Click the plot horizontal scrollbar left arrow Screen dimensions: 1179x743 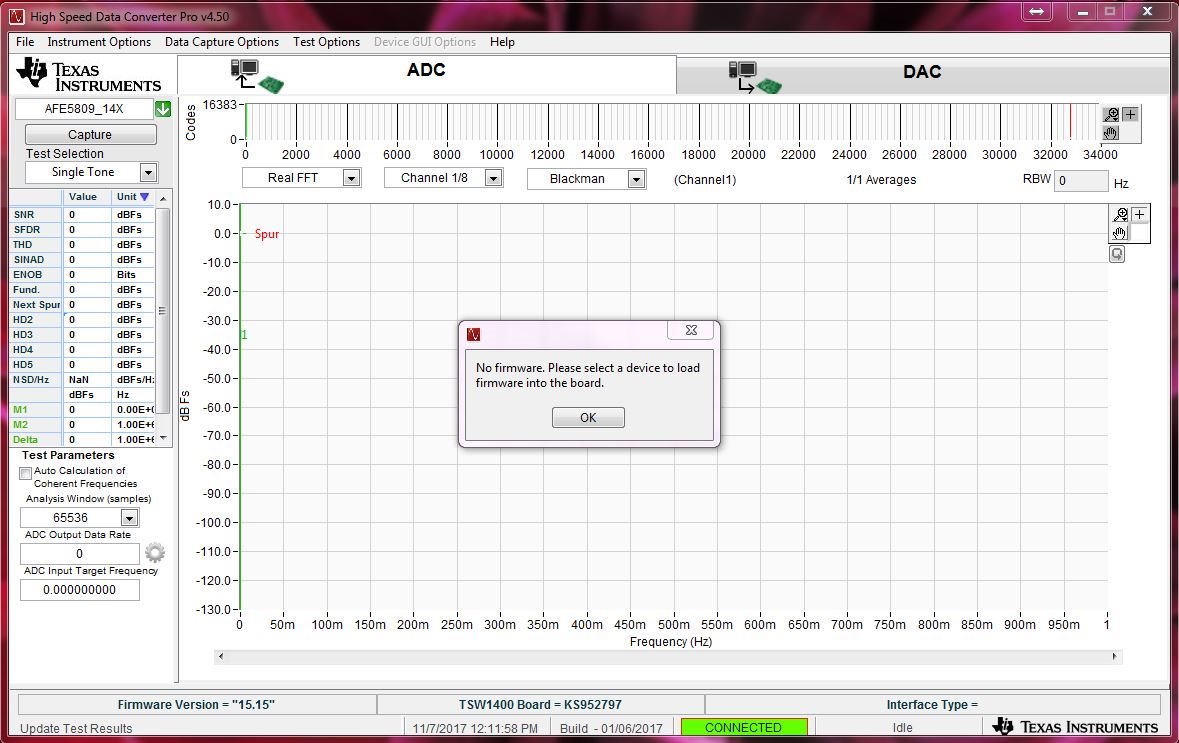(220, 657)
